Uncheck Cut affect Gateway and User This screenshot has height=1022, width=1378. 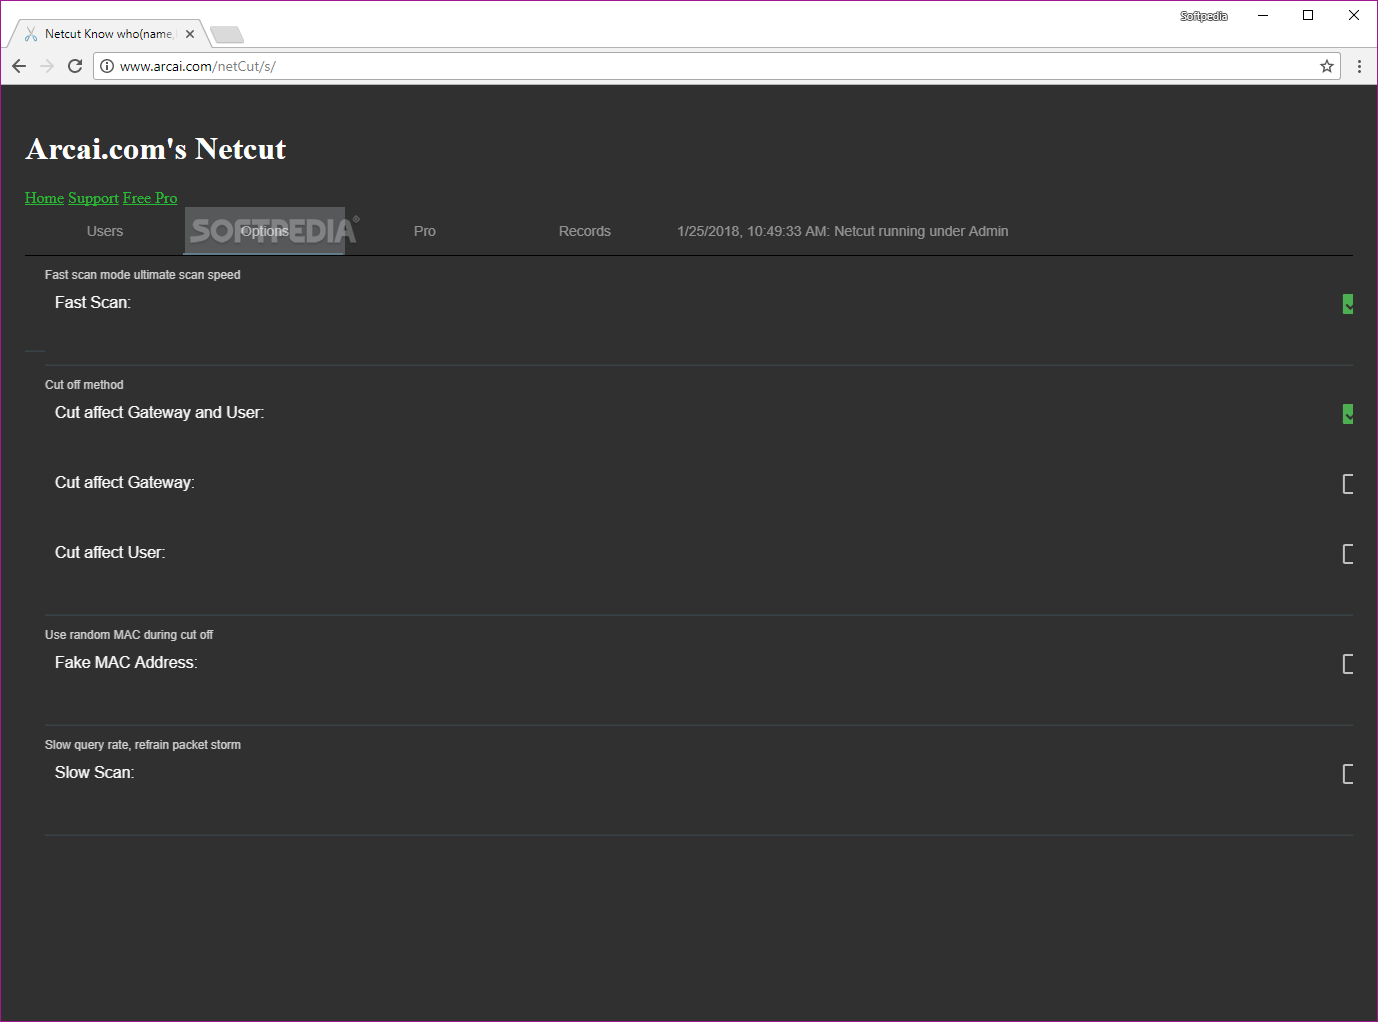(x=1347, y=414)
